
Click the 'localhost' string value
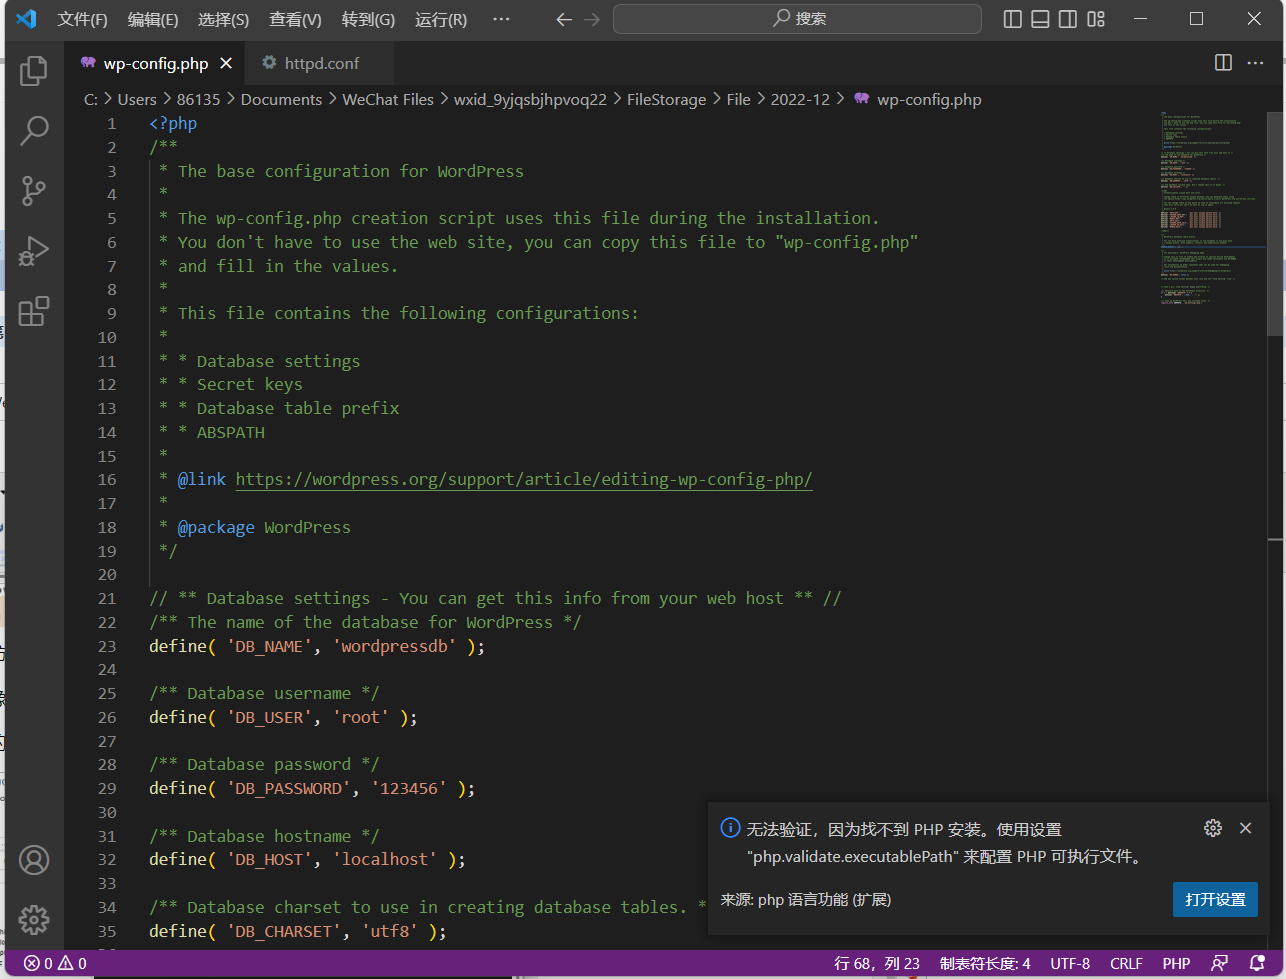click(389, 860)
